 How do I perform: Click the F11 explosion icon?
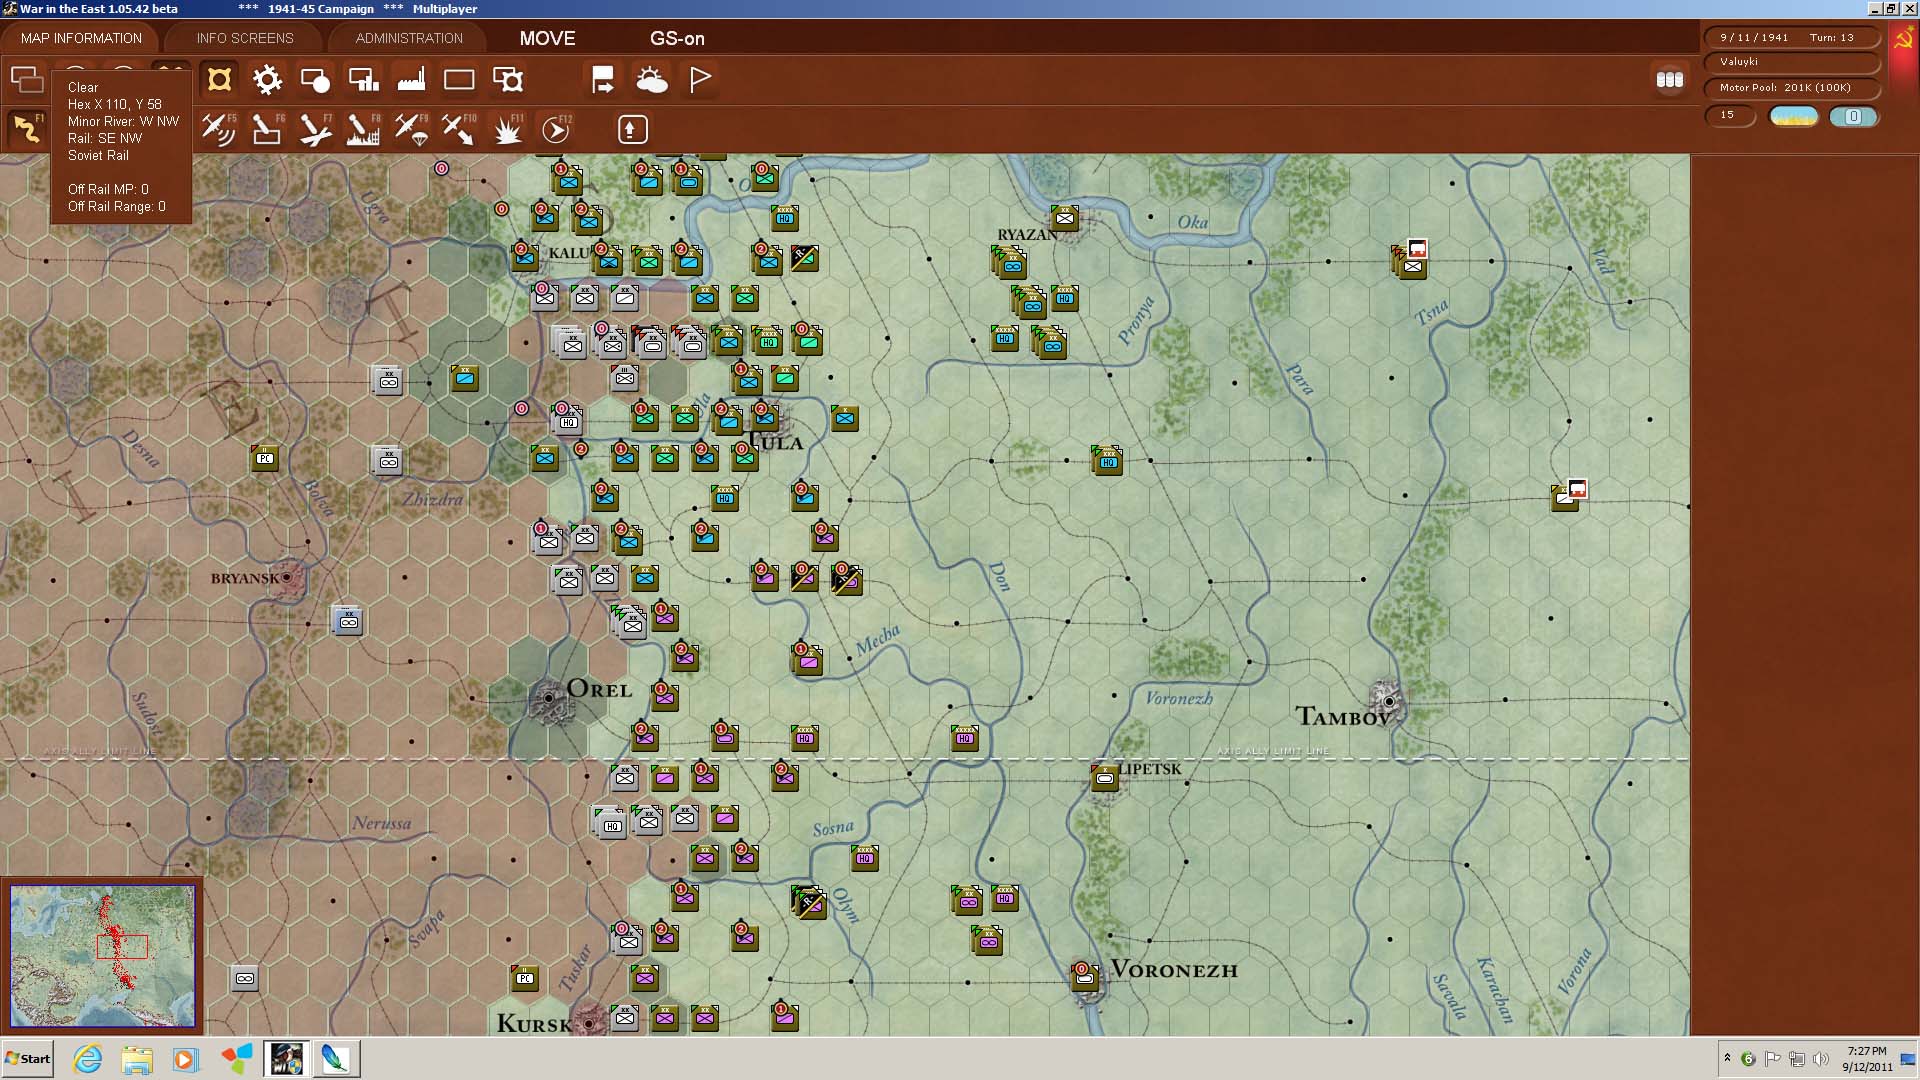(x=508, y=129)
